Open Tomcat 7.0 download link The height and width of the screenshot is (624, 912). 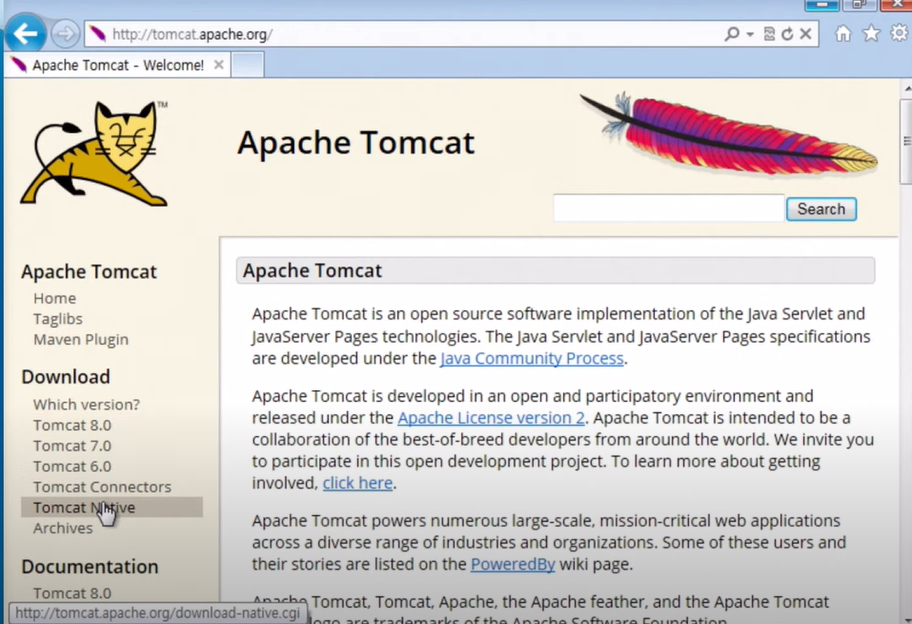pyautogui.click(x=72, y=445)
